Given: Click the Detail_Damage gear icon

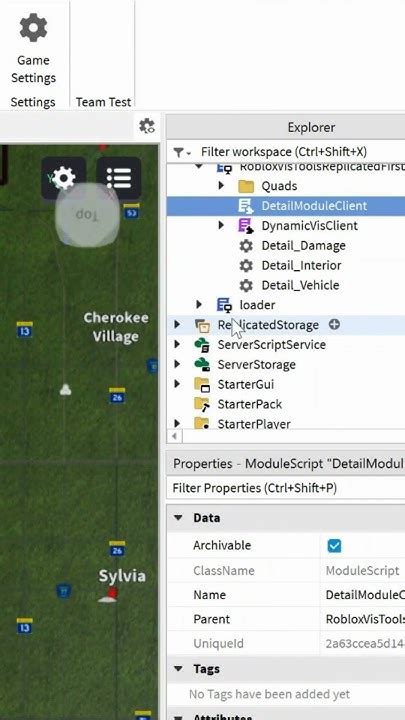Looking at the screenshot, I should (x=246, y=246).
